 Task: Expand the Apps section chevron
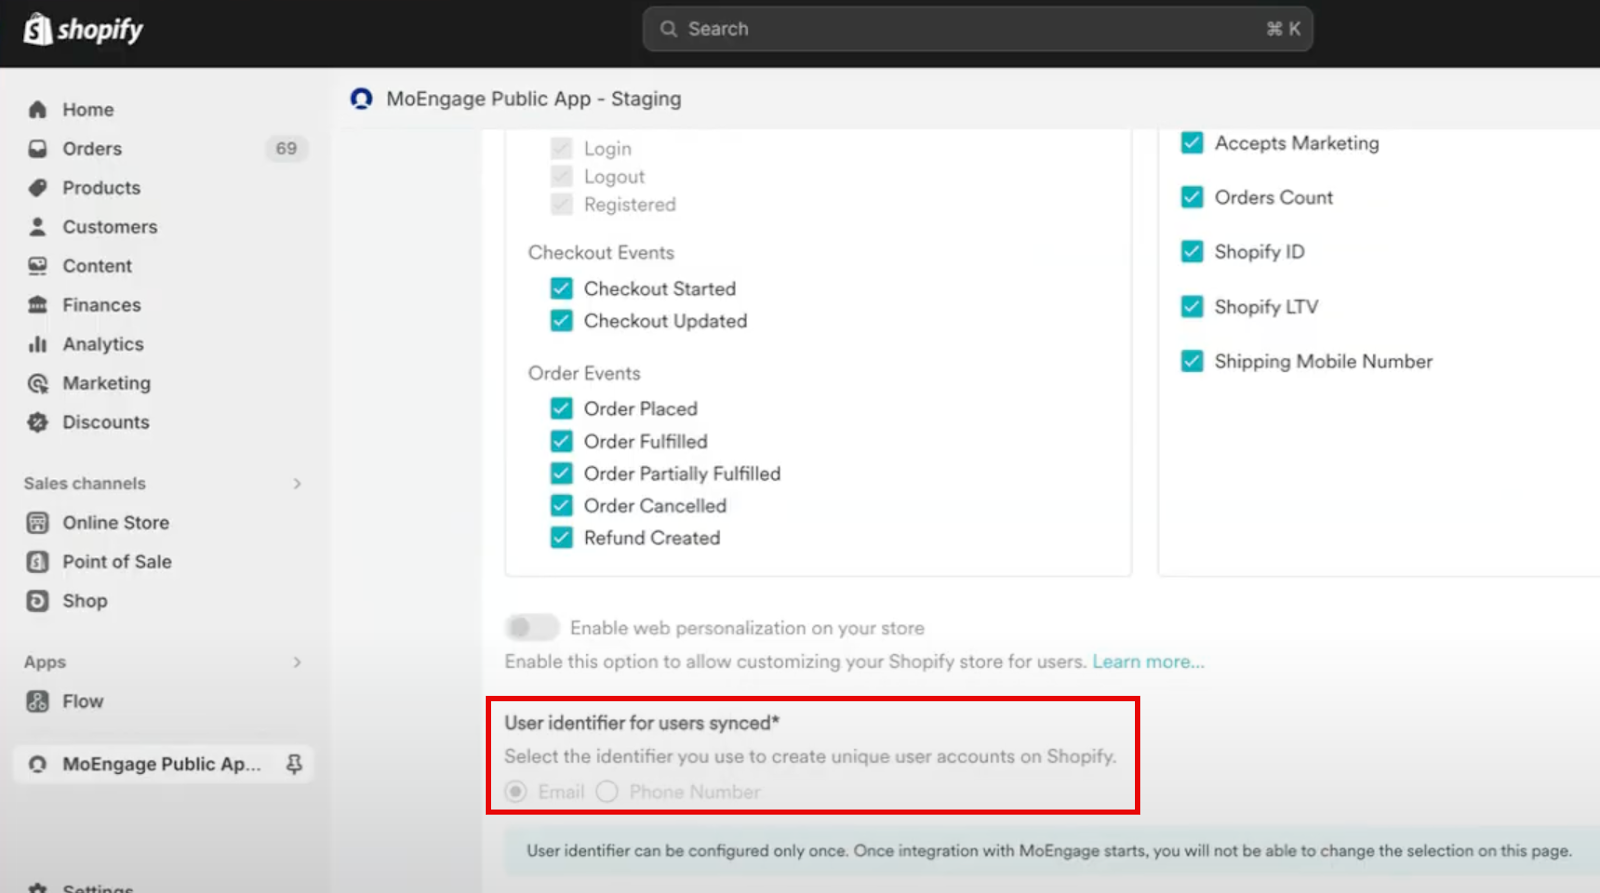[297, 662]
